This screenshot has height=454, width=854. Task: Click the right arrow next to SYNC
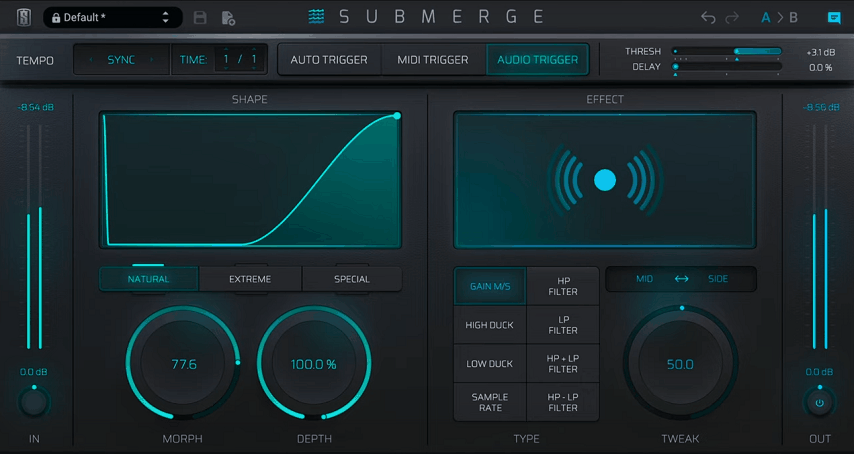pyautogui.click(x=151, y=60)
